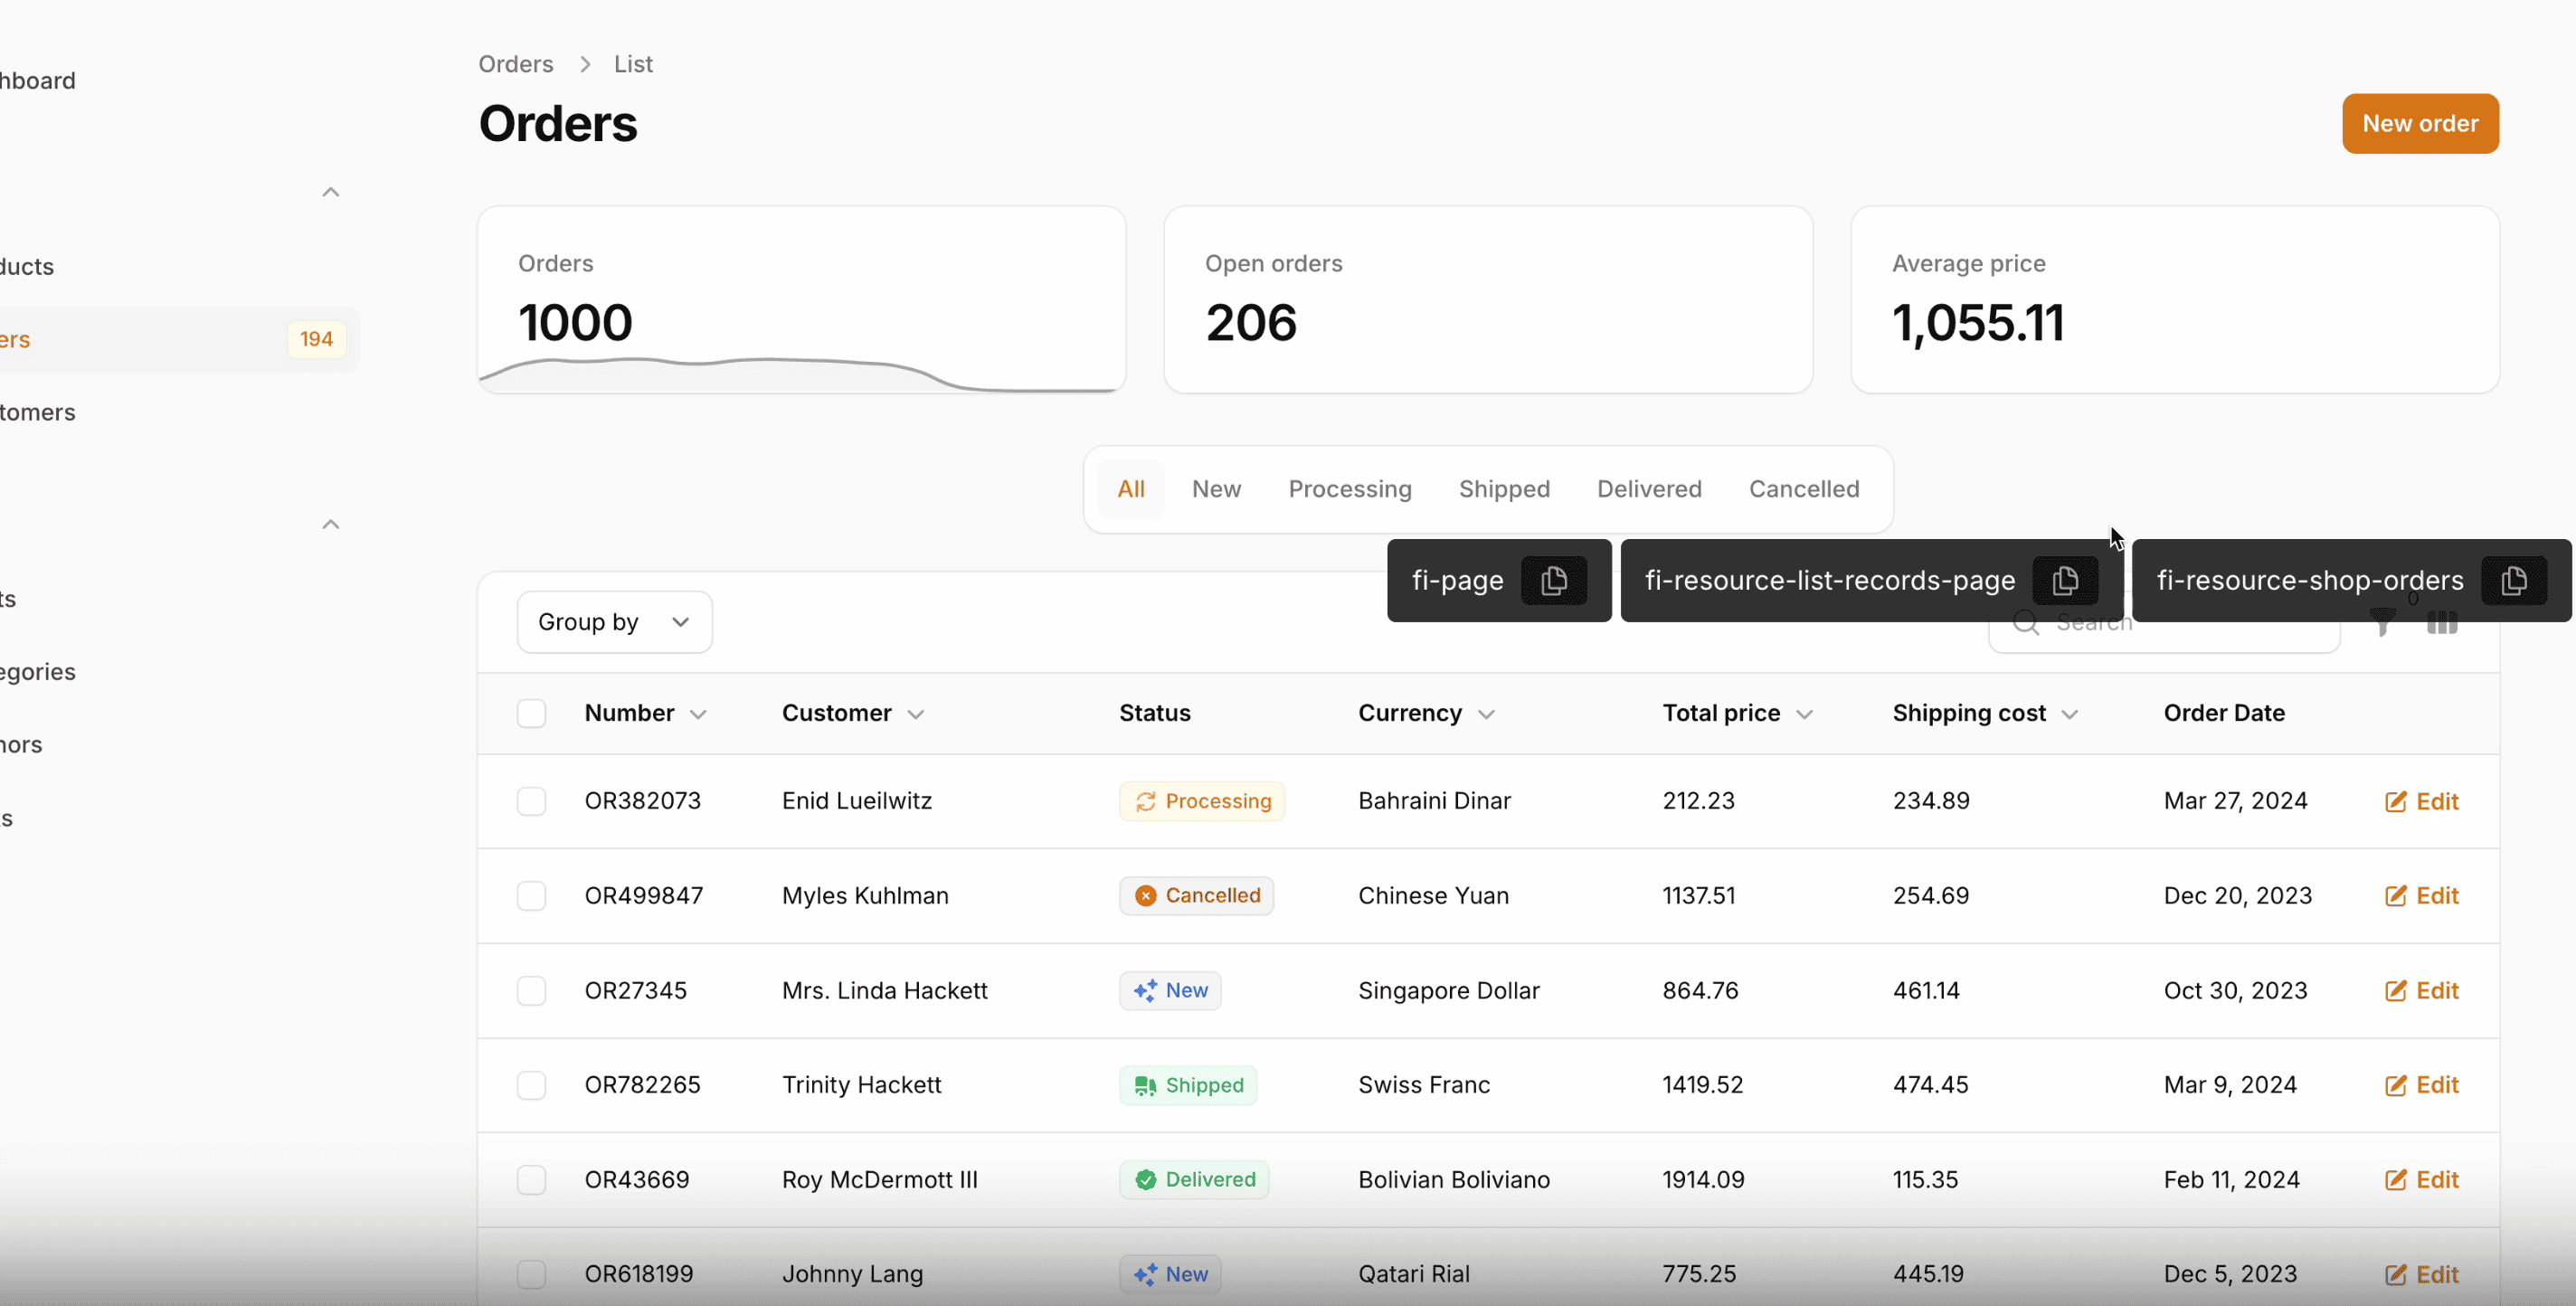Click the Edit link for OR618199

click(x=2422, y=1275)
